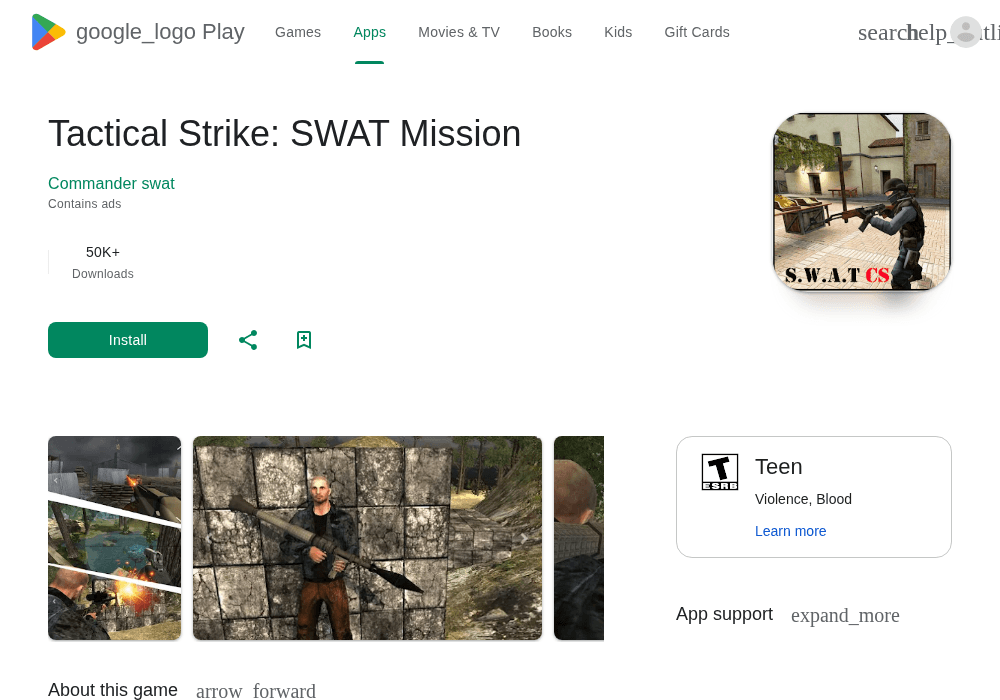Open the search icon in header

click(x=883, y=33)
